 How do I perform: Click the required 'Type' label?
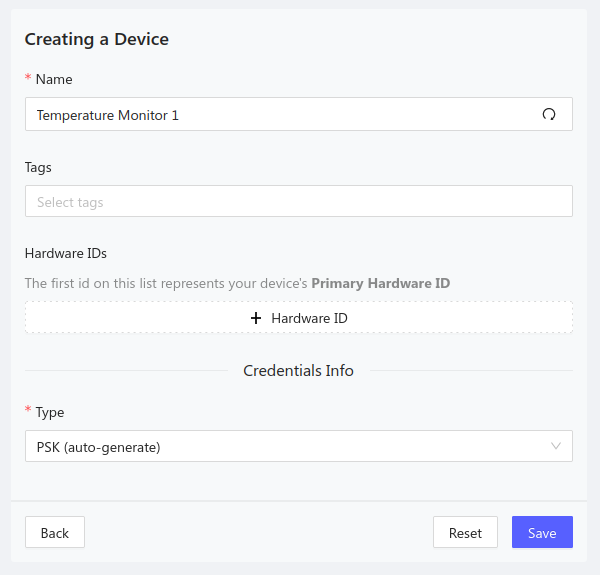50,413
